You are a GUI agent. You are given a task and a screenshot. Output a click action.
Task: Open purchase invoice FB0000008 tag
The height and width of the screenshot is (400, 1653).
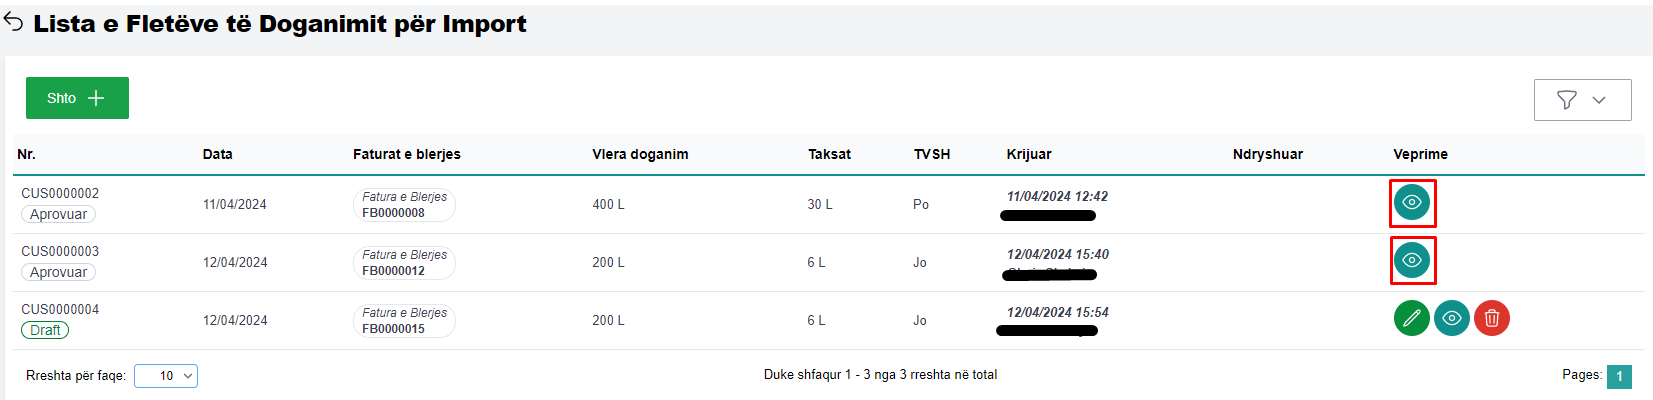[404, 205]
